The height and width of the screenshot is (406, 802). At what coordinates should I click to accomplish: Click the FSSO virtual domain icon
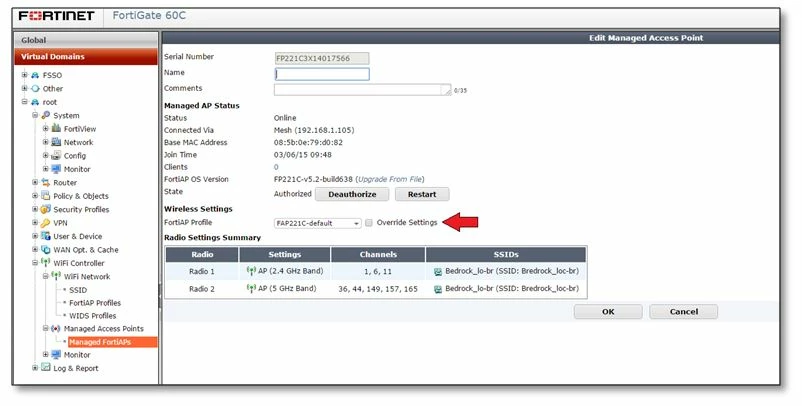point(35,75)
